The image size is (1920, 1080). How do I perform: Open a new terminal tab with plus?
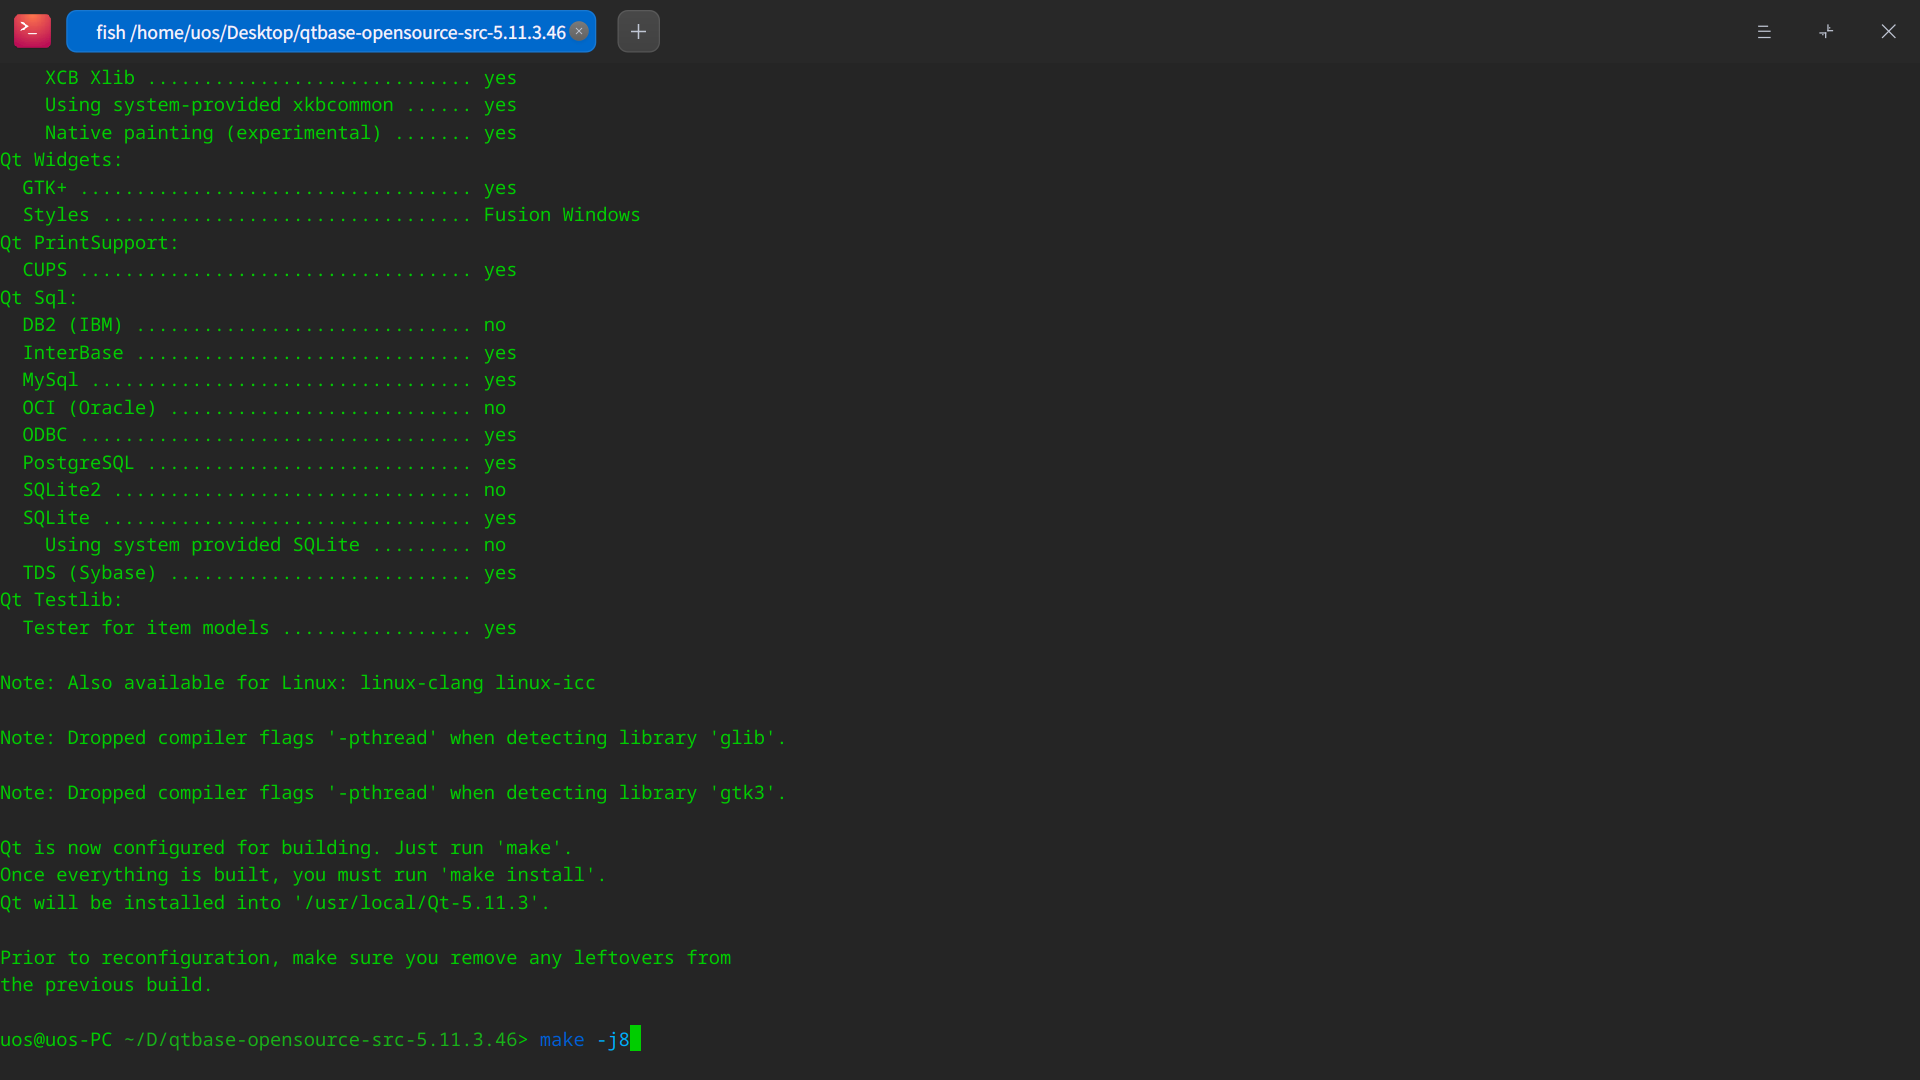coord(638,31)
